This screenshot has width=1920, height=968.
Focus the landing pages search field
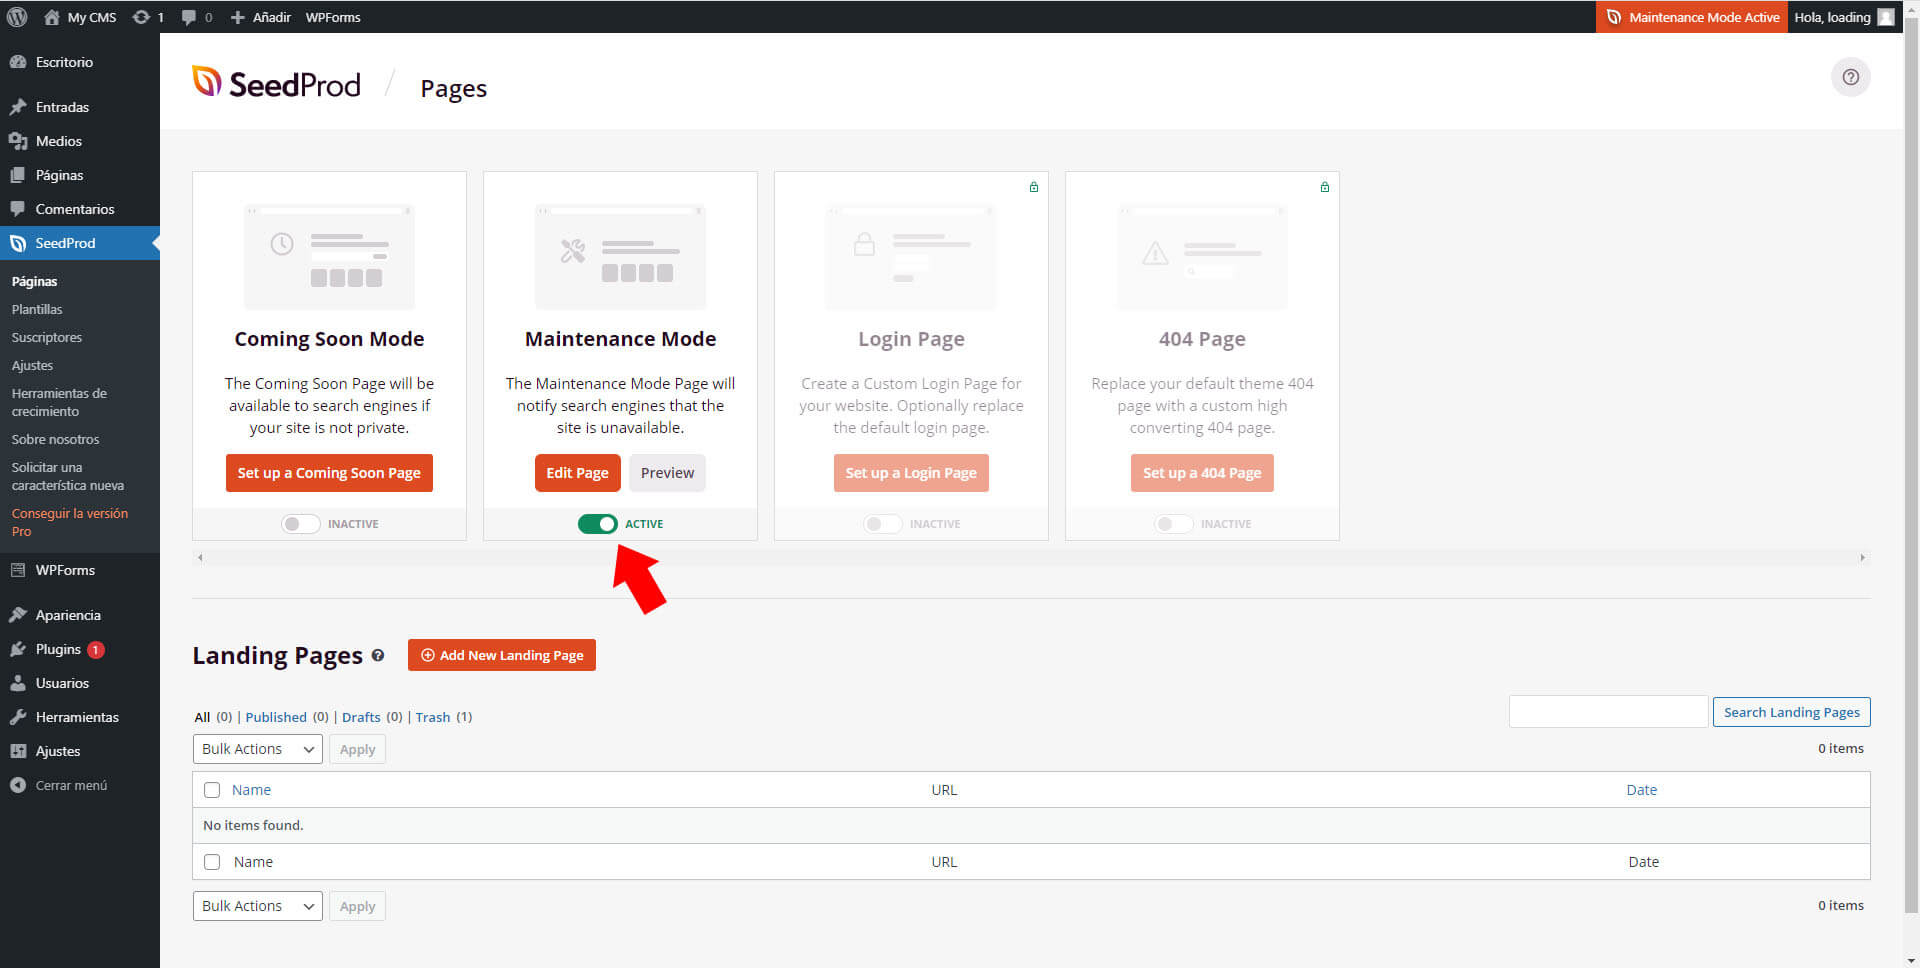[x=1608, y=712]
